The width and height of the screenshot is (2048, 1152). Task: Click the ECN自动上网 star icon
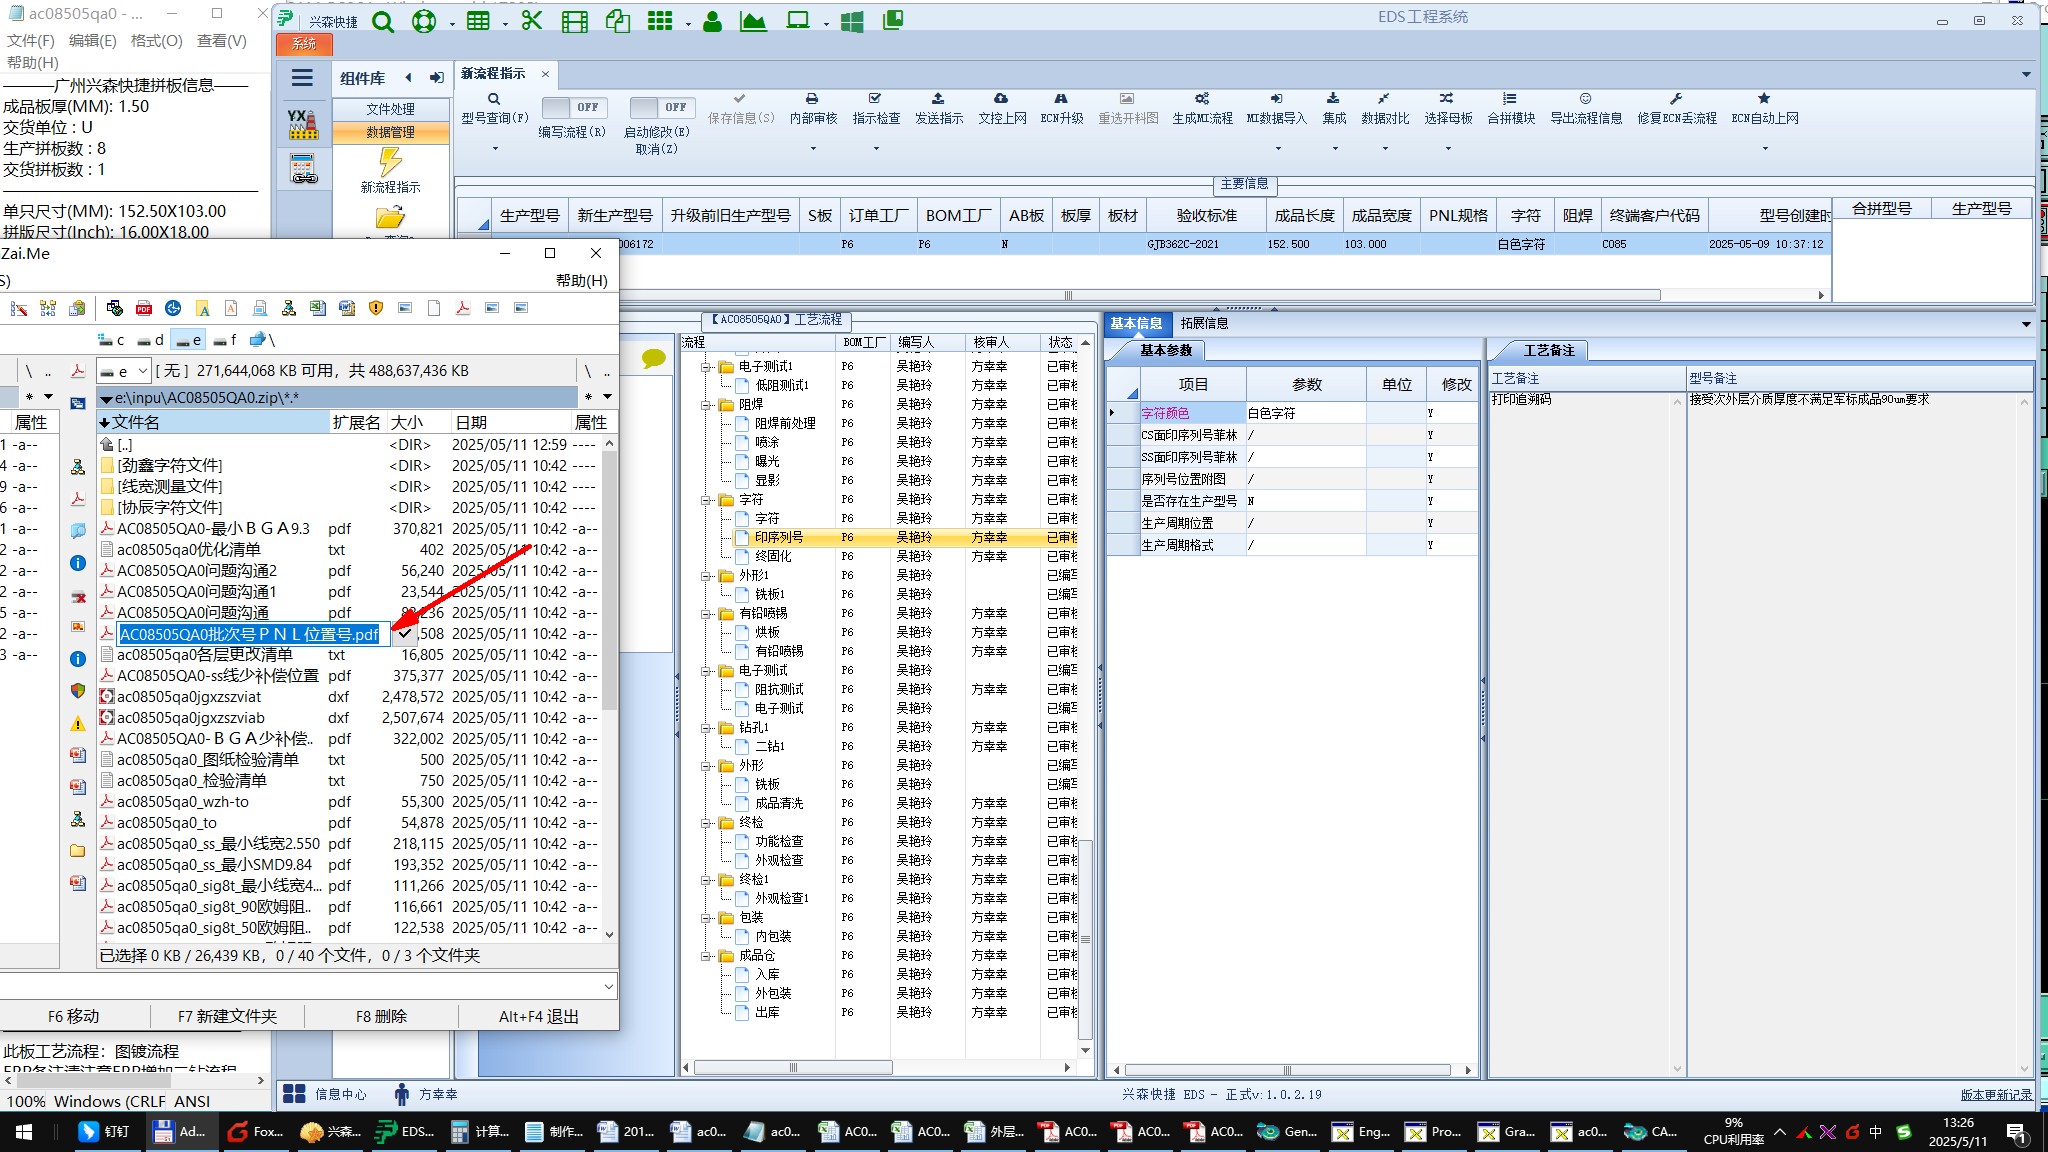click(x=1764, y=99)
